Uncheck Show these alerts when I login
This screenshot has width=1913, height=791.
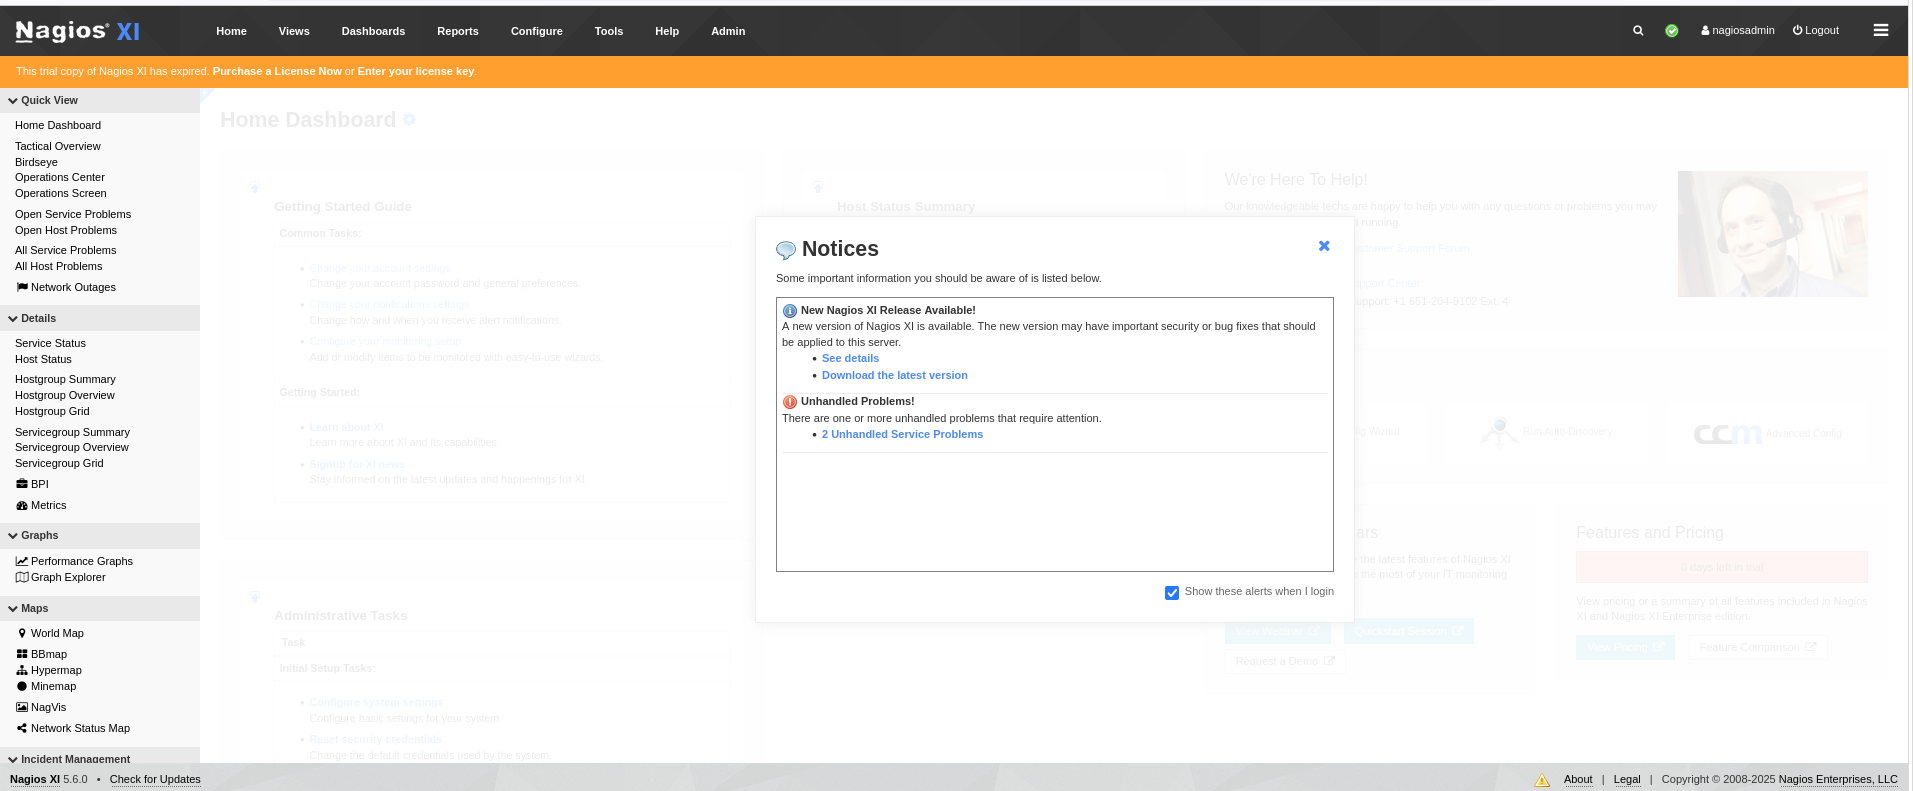1172,593
